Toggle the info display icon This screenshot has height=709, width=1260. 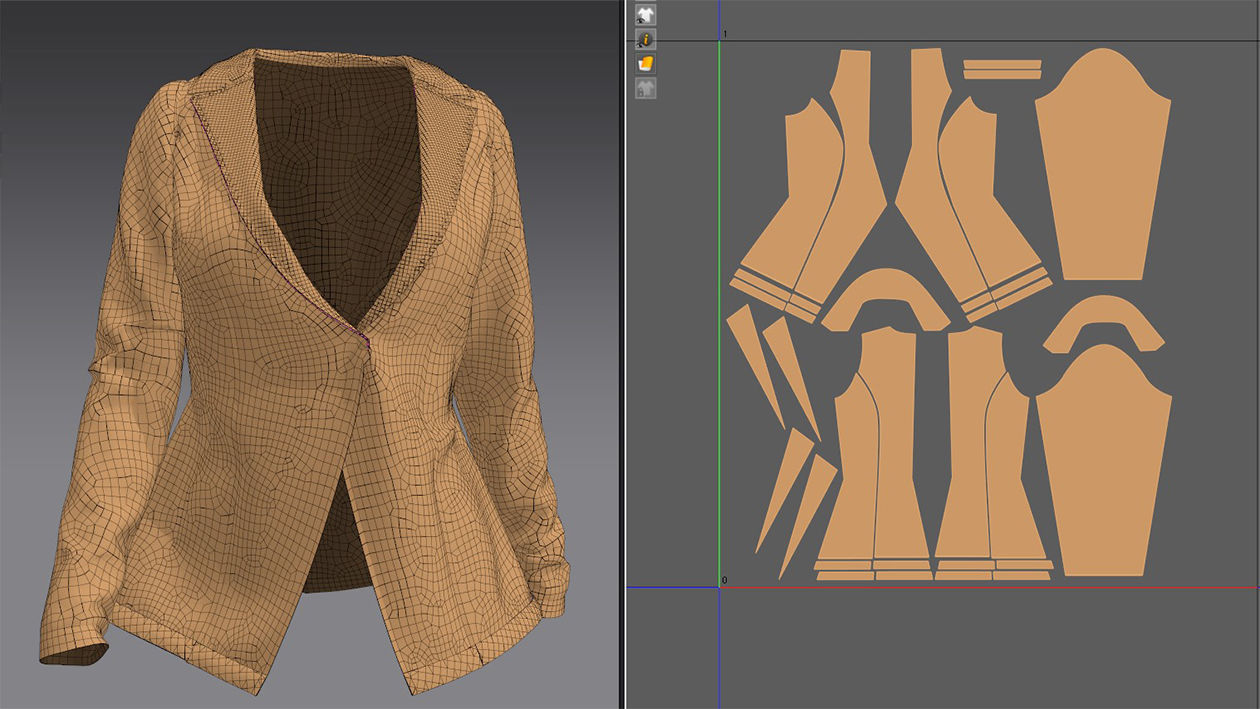click(646, 40)
